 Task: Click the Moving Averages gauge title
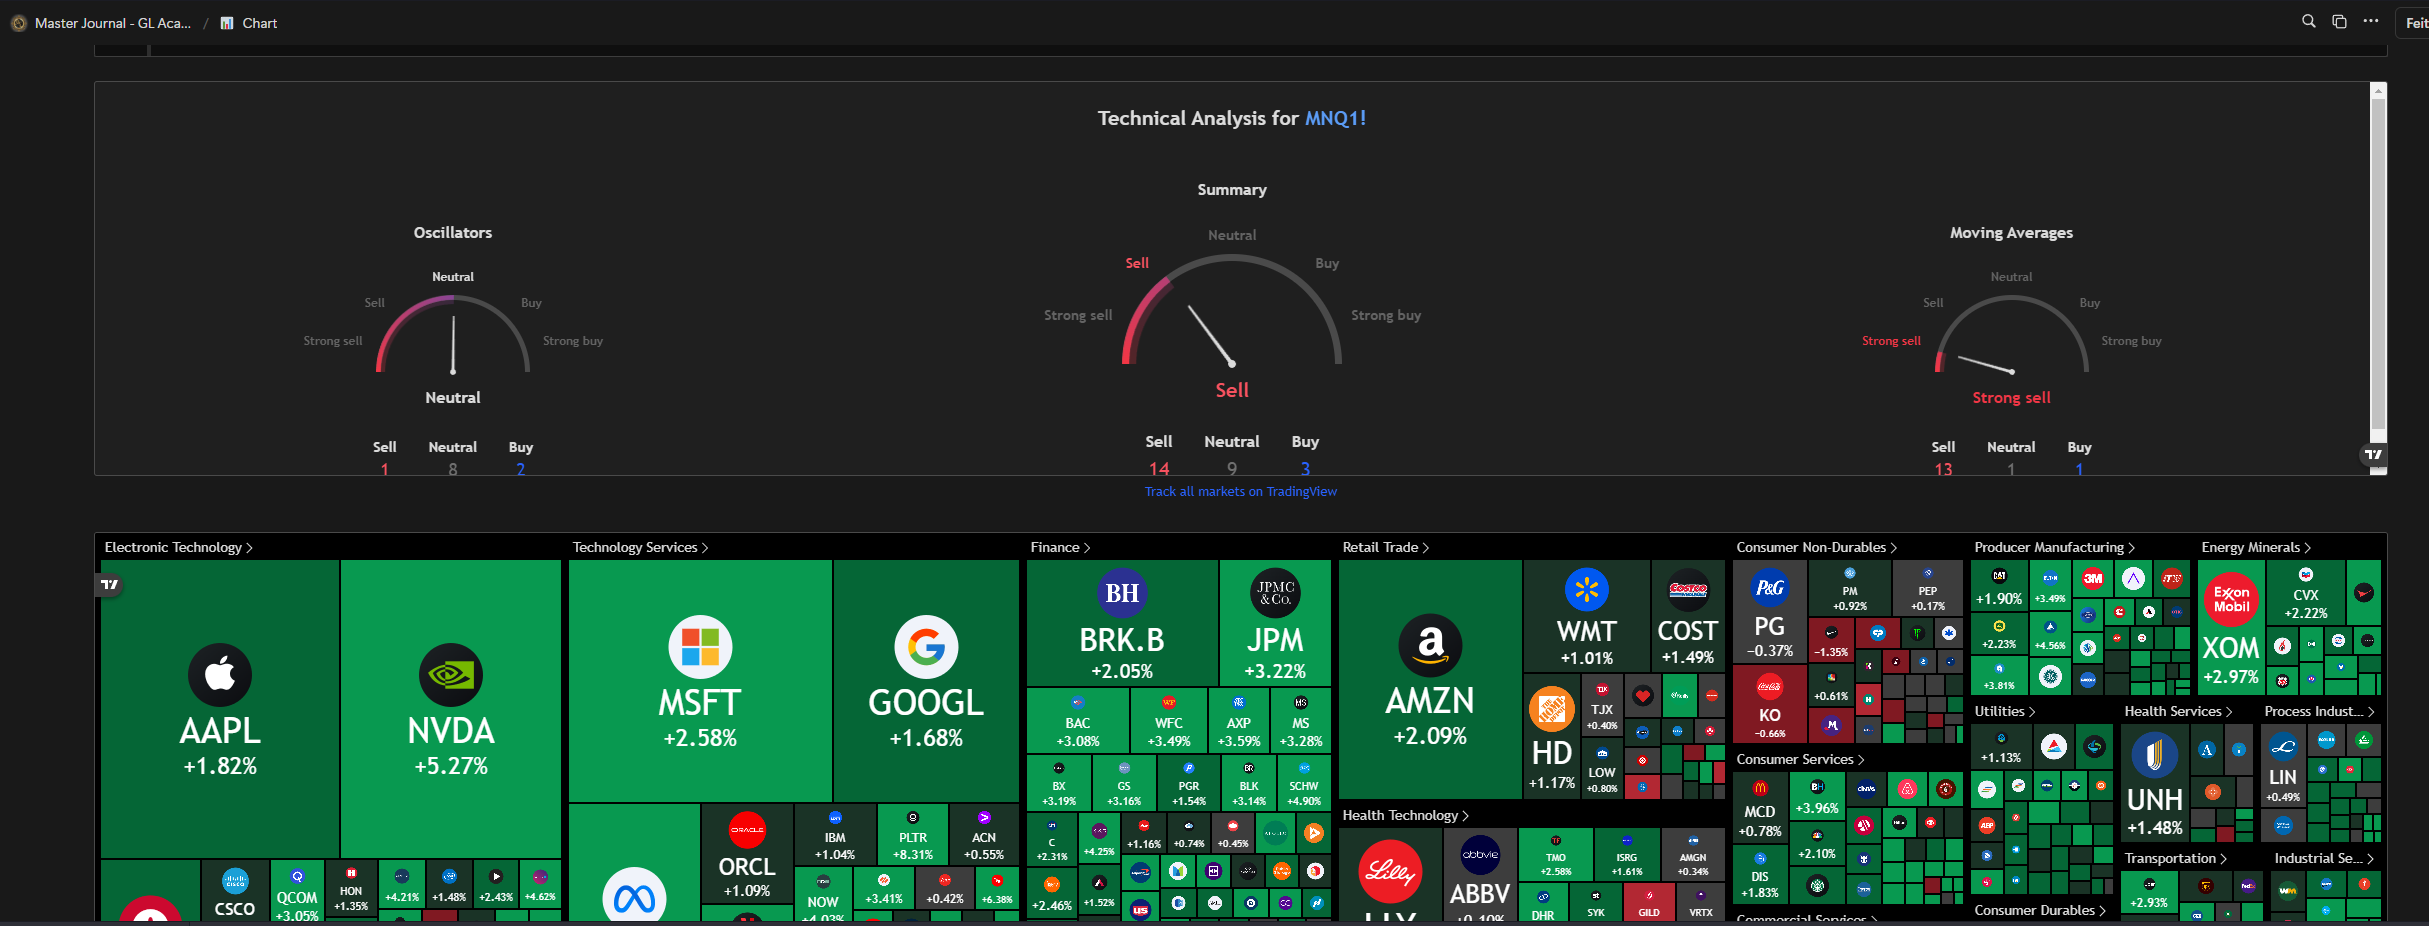coord(2011,232)
